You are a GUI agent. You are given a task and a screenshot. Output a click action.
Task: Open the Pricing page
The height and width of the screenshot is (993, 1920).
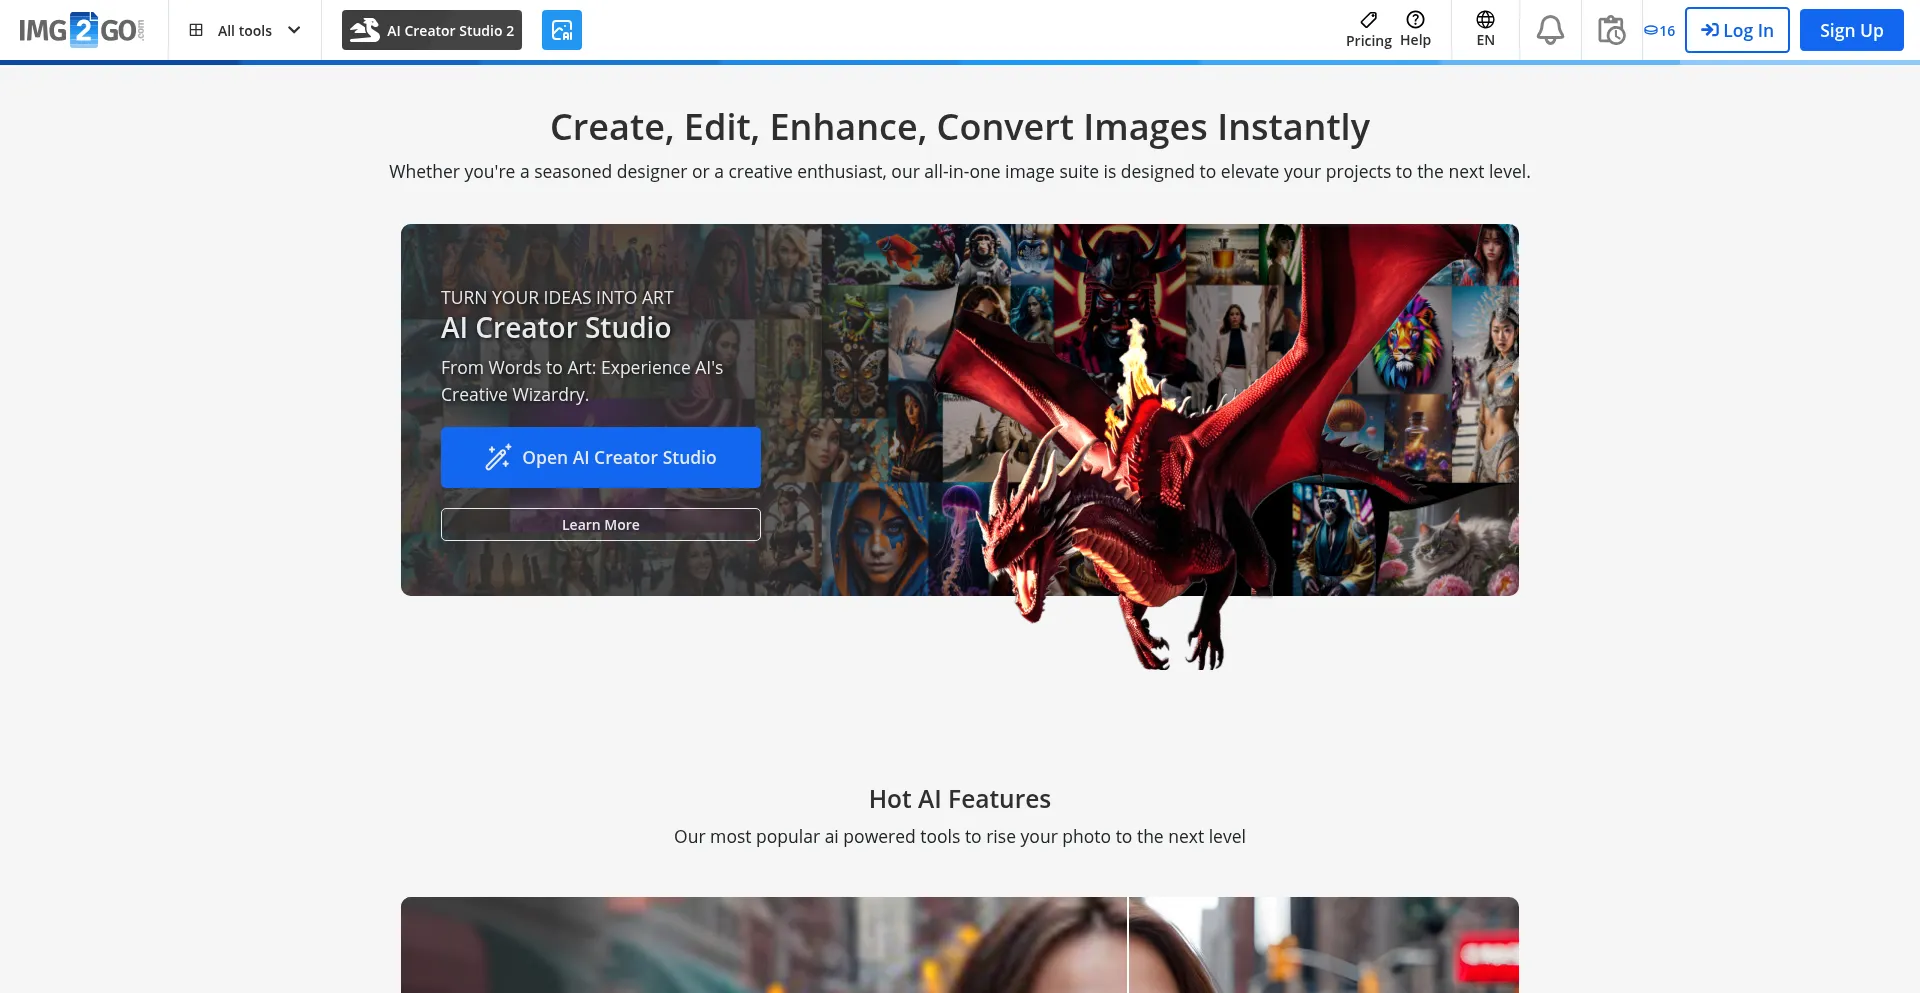1368,30
